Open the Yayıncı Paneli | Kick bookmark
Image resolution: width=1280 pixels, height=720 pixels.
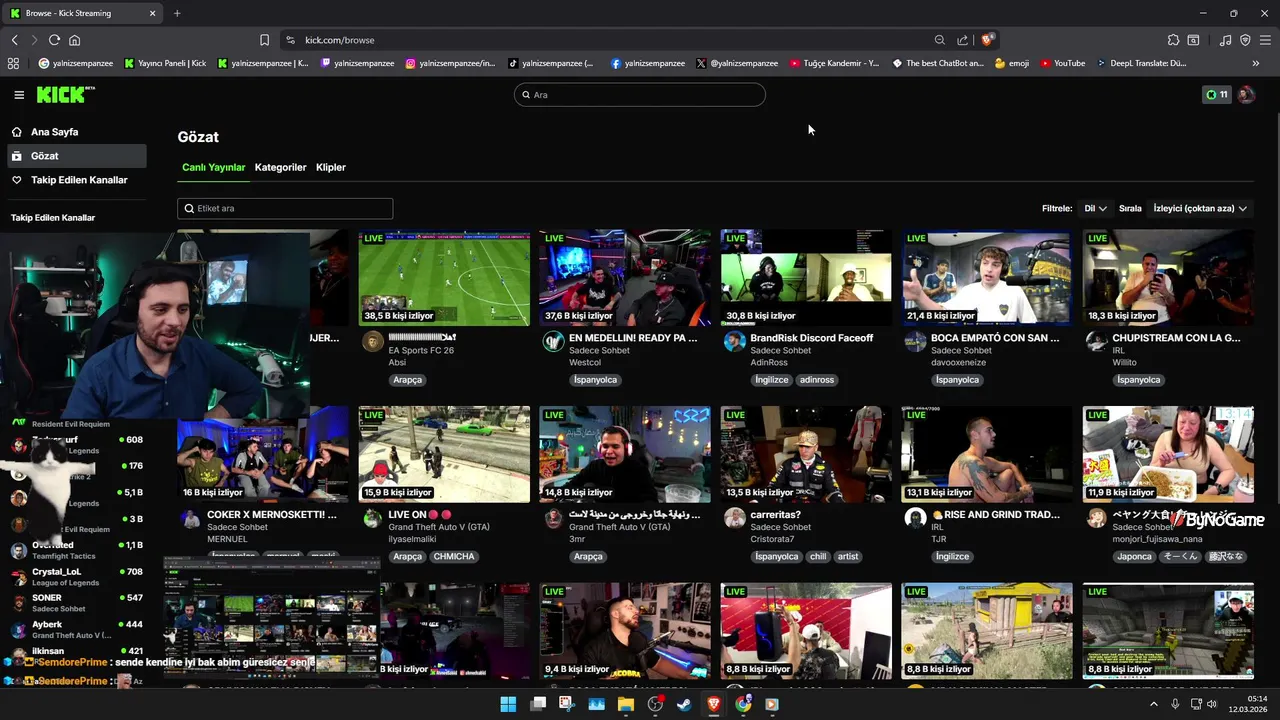pyautogui.click(x=165, y=63)
